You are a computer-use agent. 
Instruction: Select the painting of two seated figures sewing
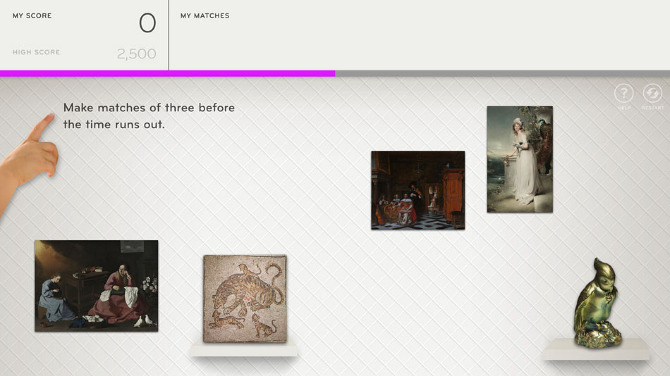[x=96, y=285]
